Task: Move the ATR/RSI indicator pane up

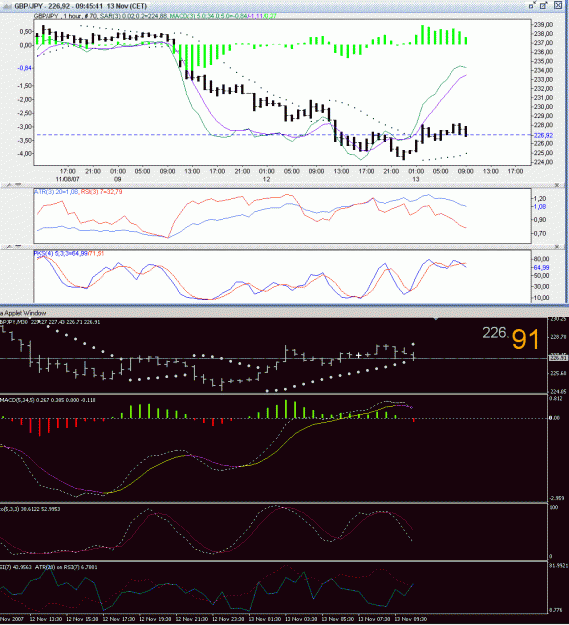Action: coord(9,185)
